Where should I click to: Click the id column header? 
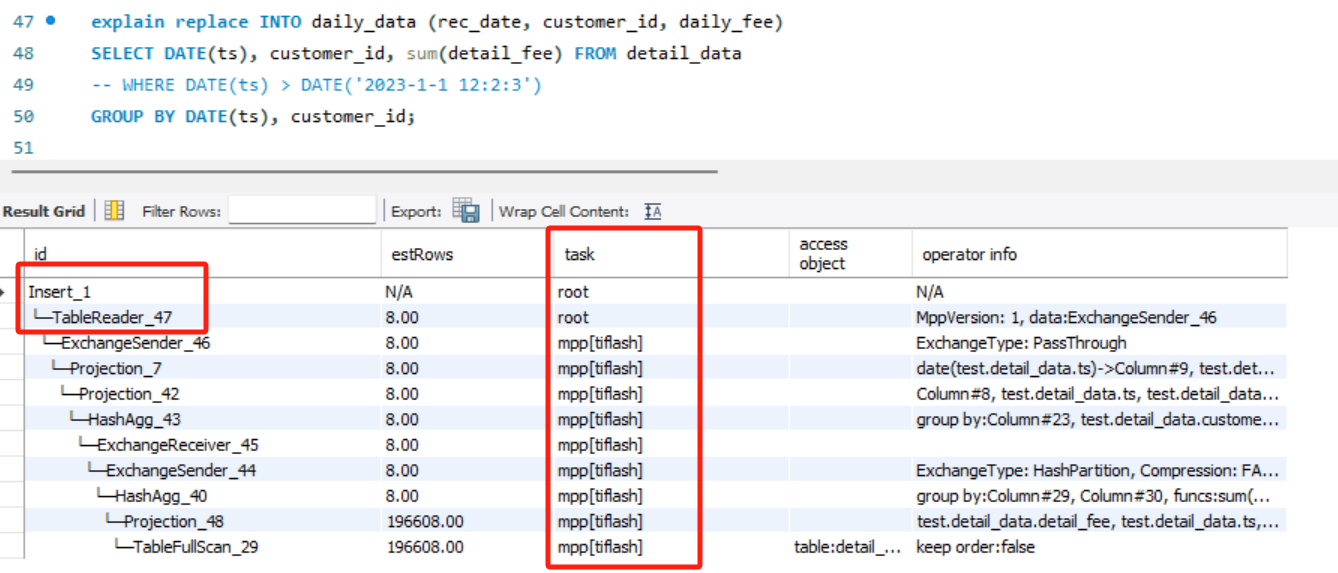(40, 254)
